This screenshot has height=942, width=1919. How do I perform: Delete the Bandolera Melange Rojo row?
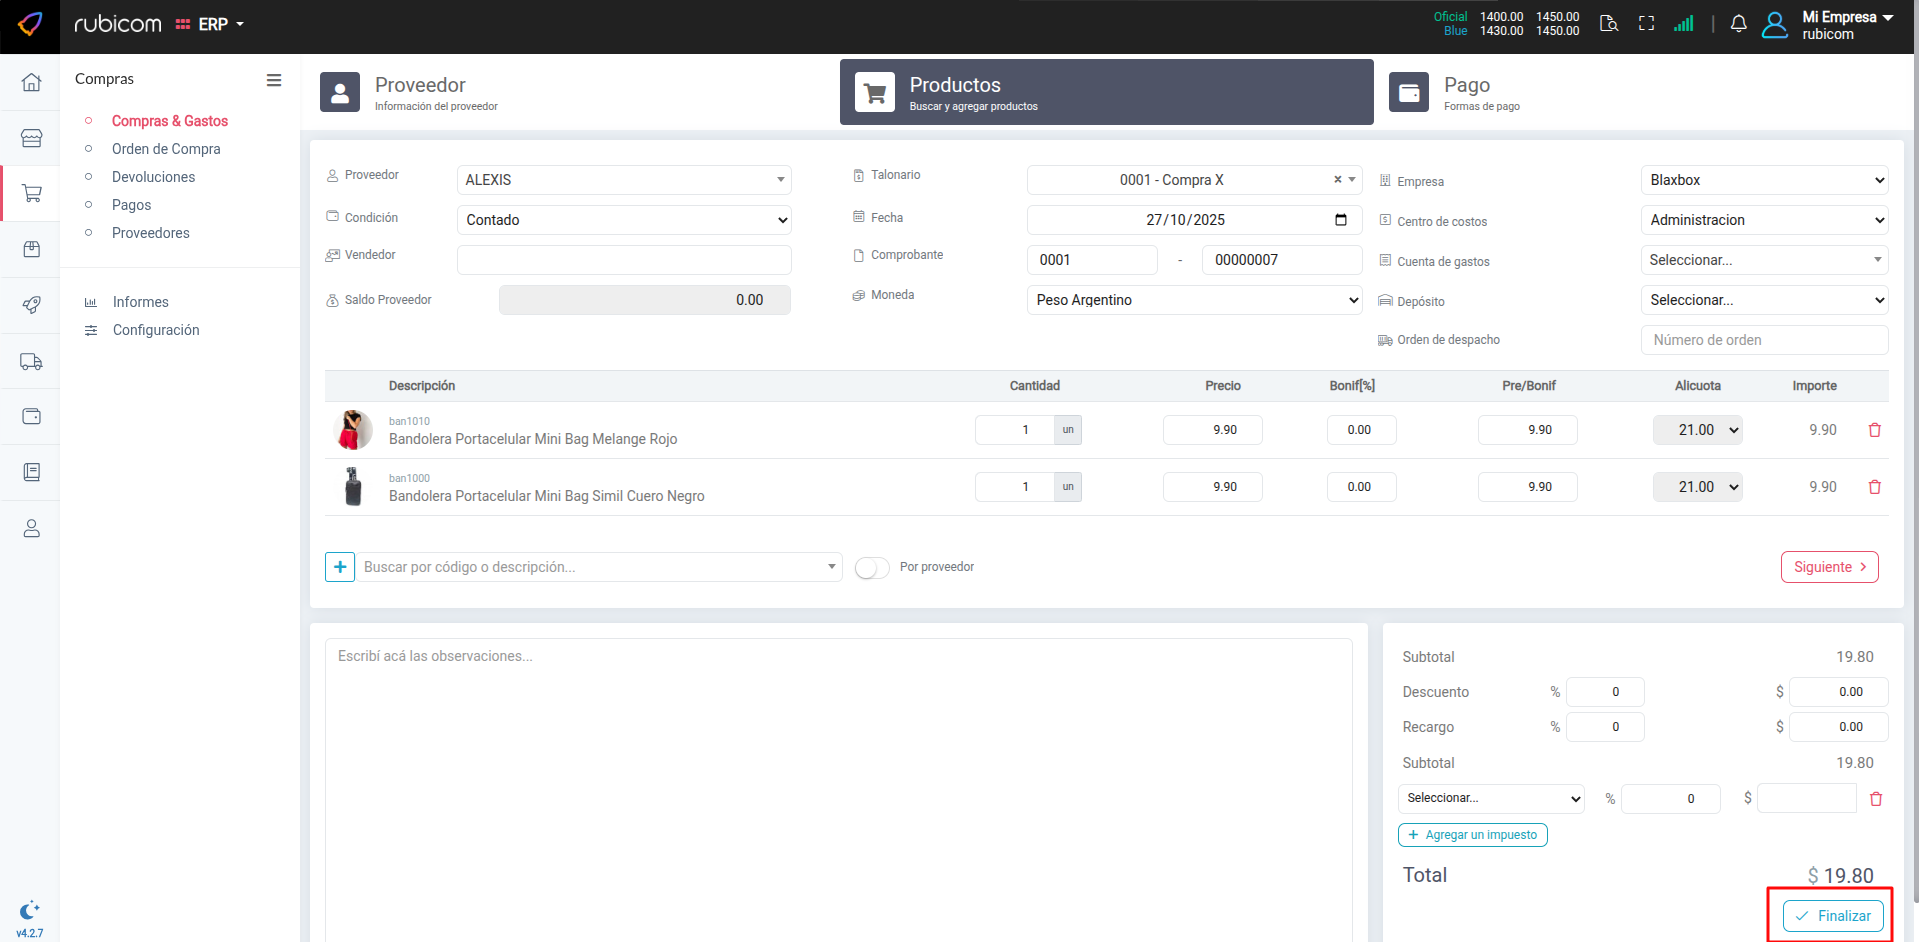(1874, 430)
